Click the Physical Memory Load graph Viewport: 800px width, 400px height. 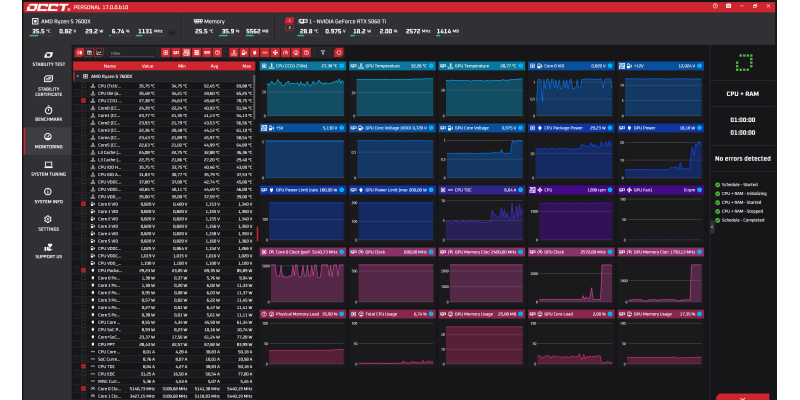point(302,343)
